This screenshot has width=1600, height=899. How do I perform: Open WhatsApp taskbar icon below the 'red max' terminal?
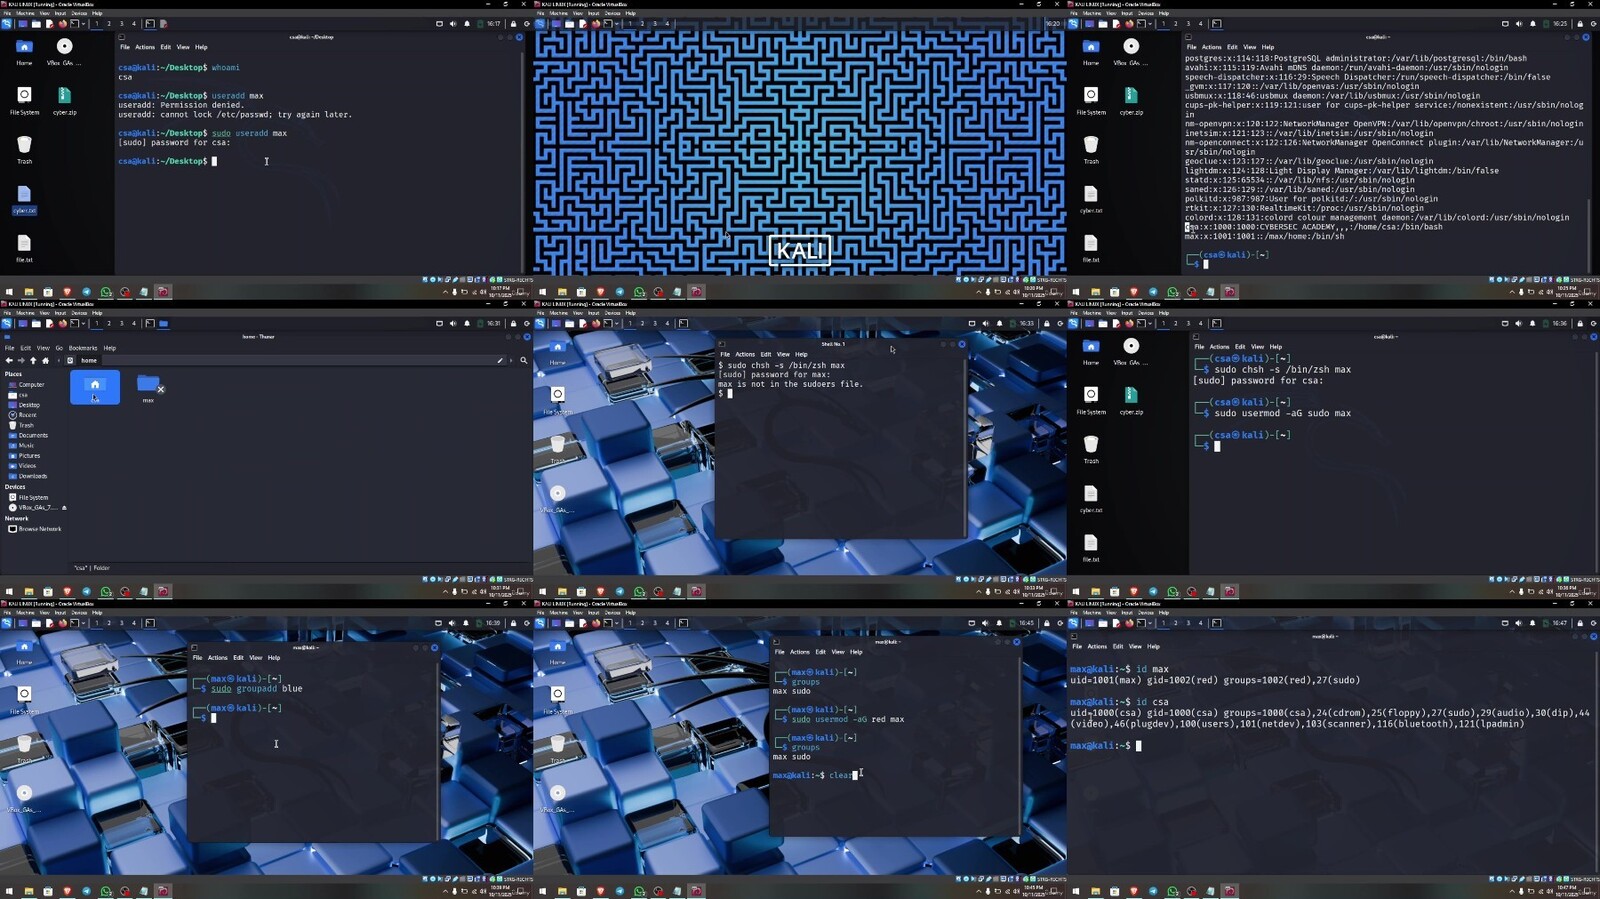click(x=639, y=891)
